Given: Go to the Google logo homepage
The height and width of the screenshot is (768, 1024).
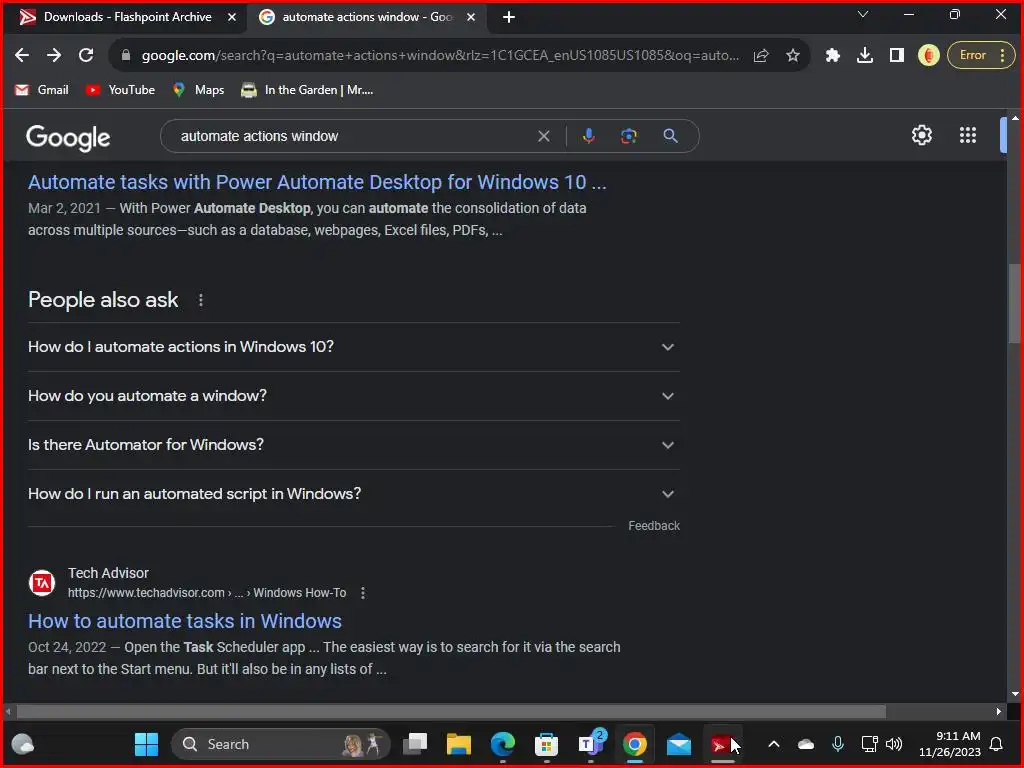Looking at the screenshot, I should [68, 137].
